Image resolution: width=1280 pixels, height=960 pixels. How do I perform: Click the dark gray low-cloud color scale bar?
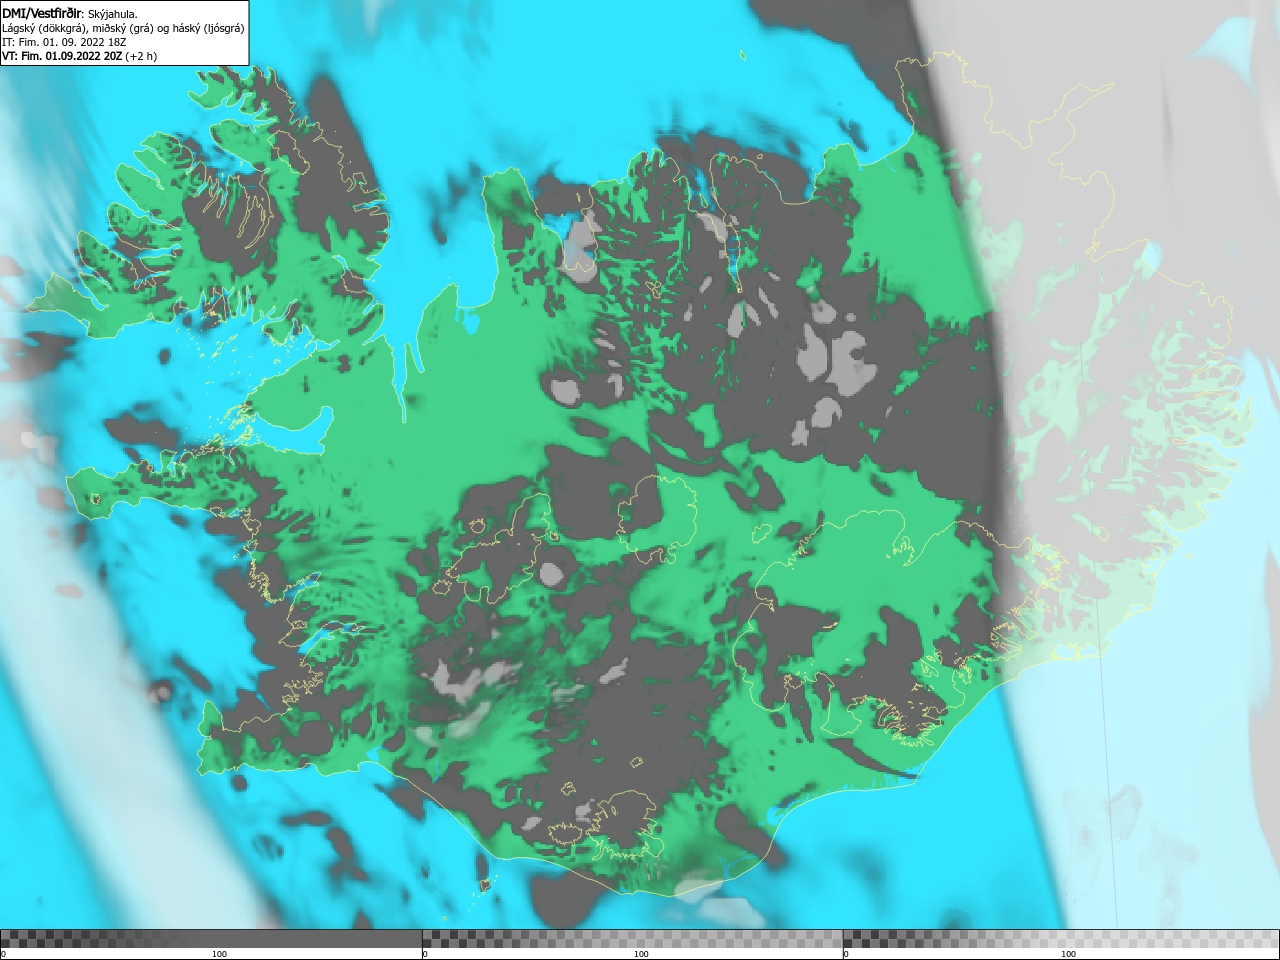(x=211, y=939)
